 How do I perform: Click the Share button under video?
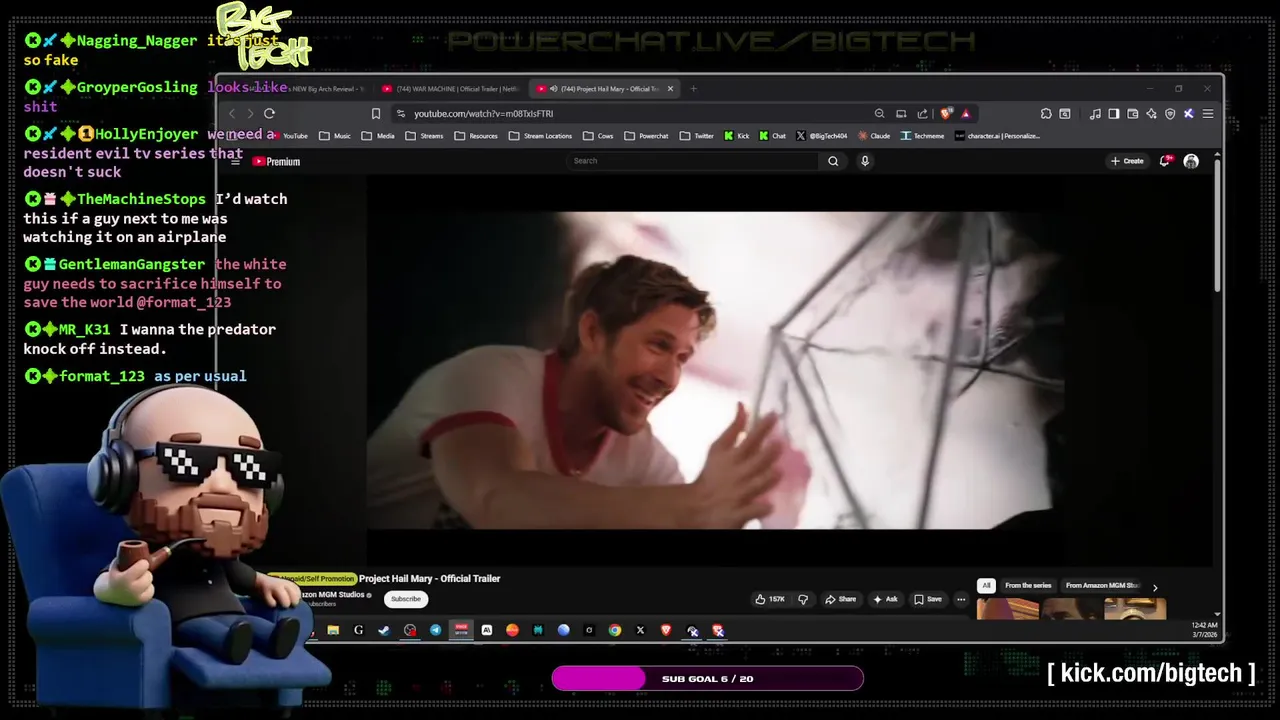pos(840,599)
